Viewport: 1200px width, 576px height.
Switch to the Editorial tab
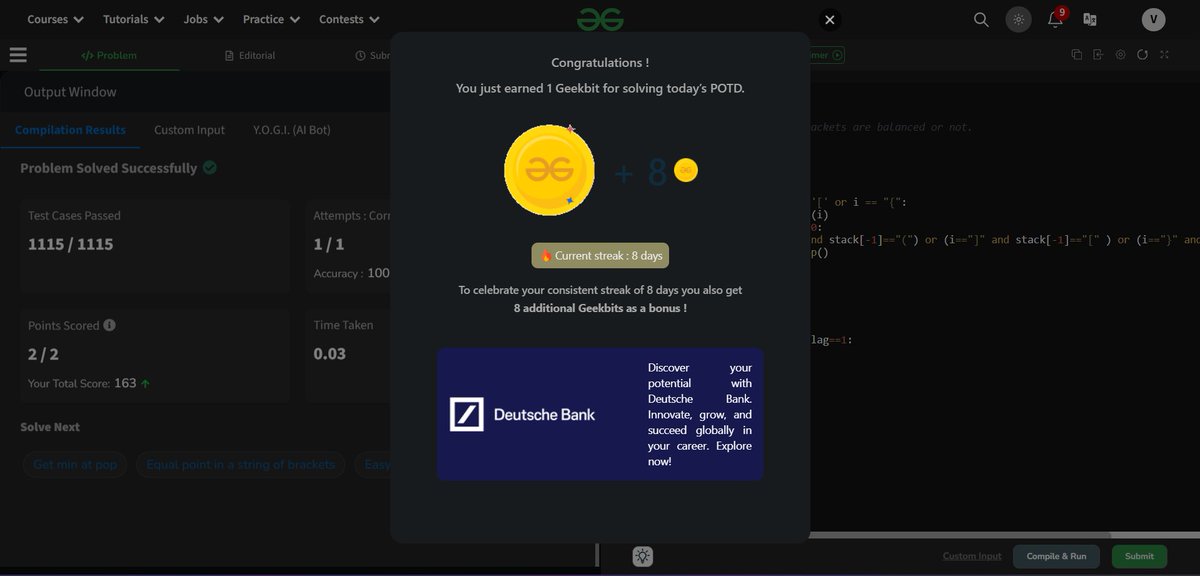[x=249, y=55]
